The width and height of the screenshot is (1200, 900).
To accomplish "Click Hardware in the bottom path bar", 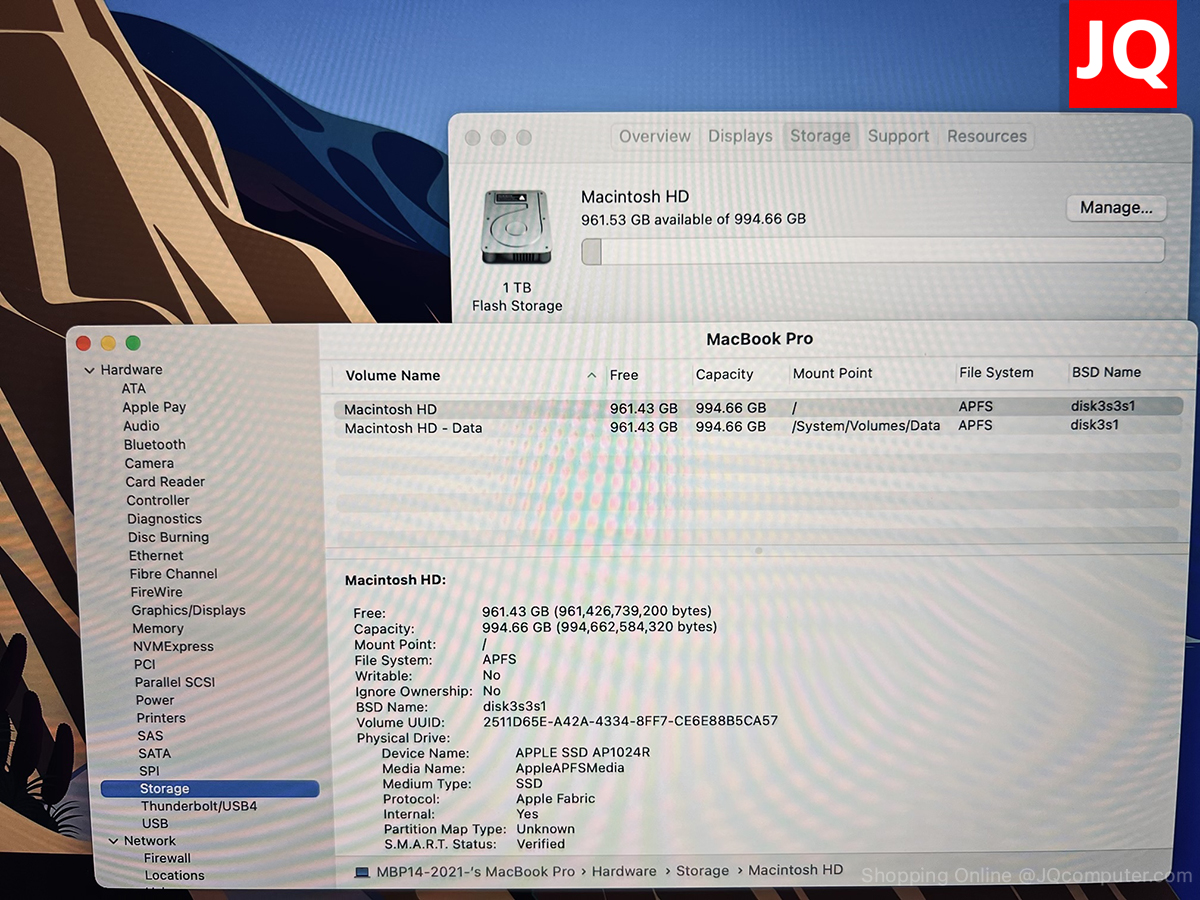I will (x=624, y=871).
